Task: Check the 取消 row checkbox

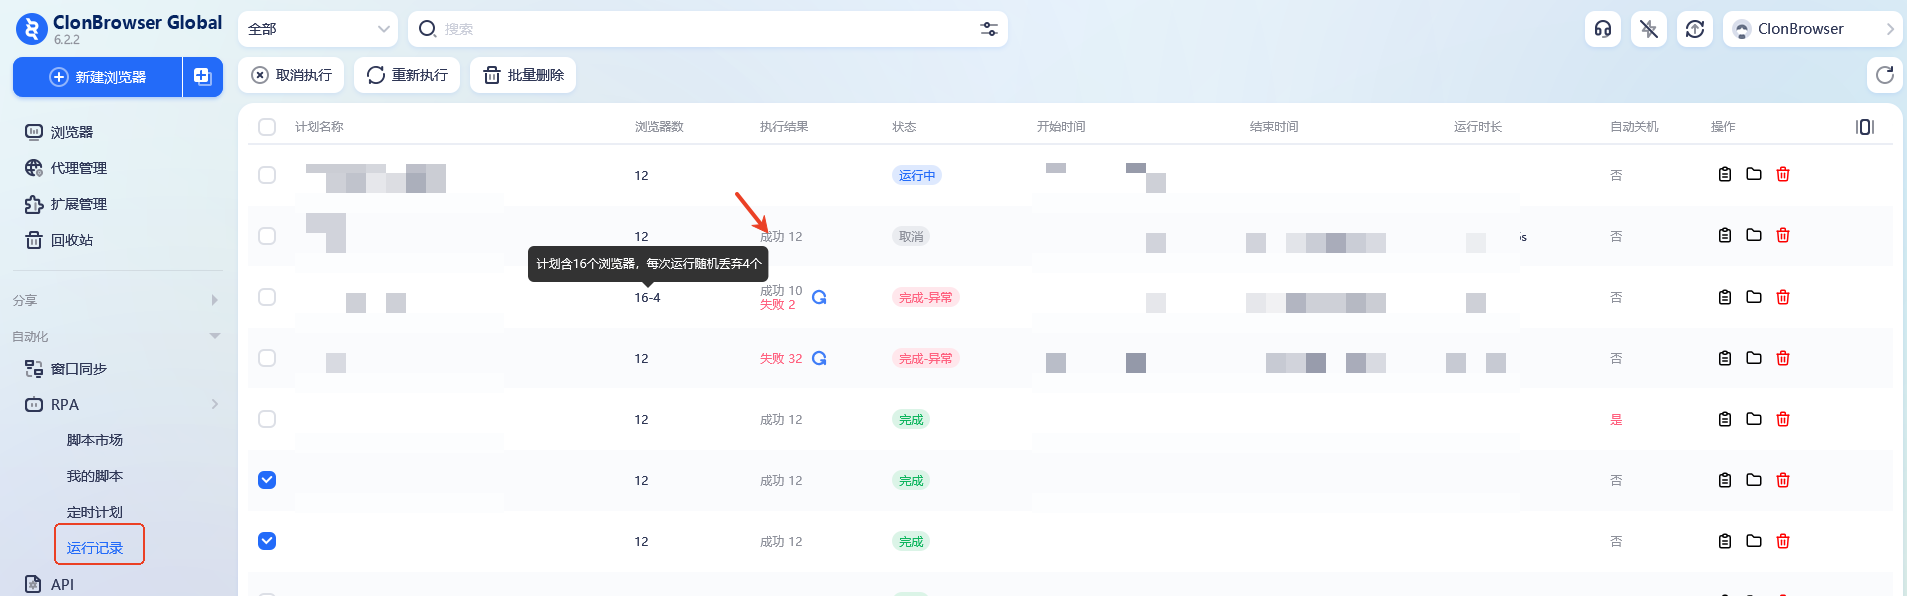Action: coord(267,236)
